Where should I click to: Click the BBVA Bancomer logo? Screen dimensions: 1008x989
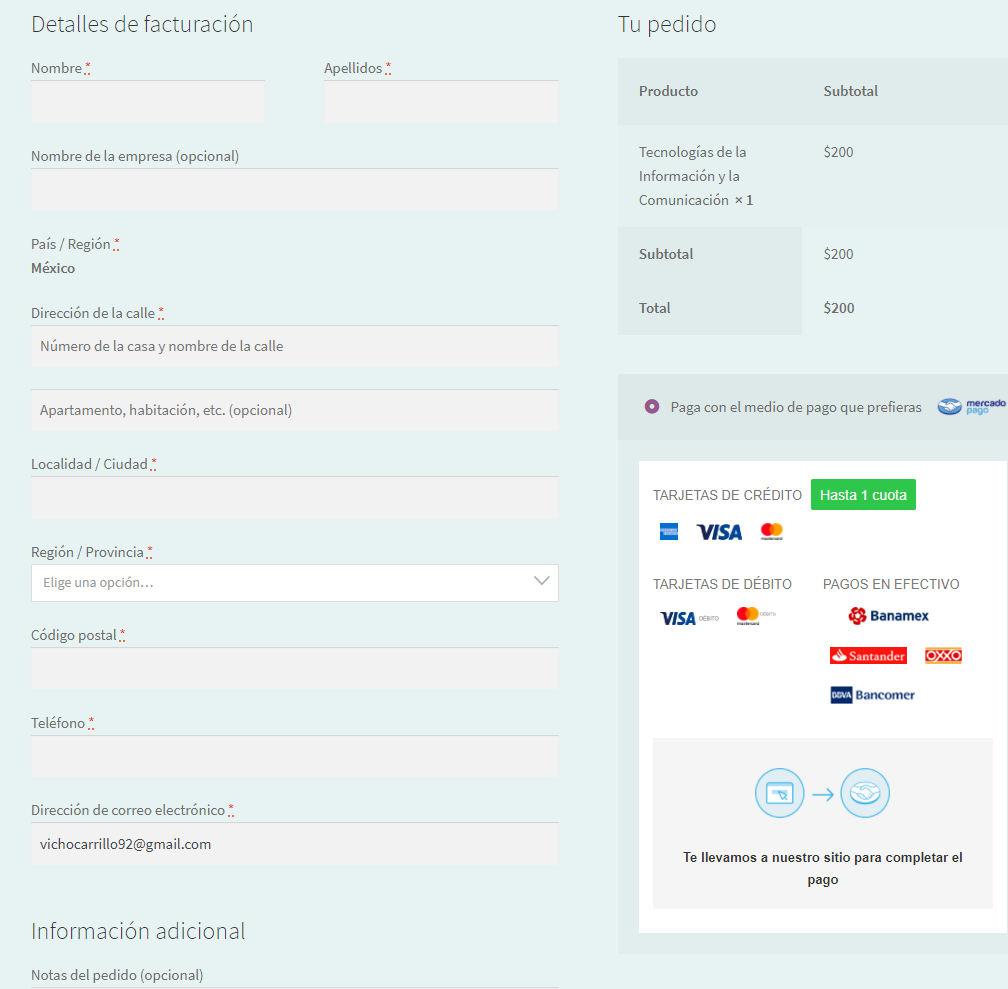click(872, 695)
